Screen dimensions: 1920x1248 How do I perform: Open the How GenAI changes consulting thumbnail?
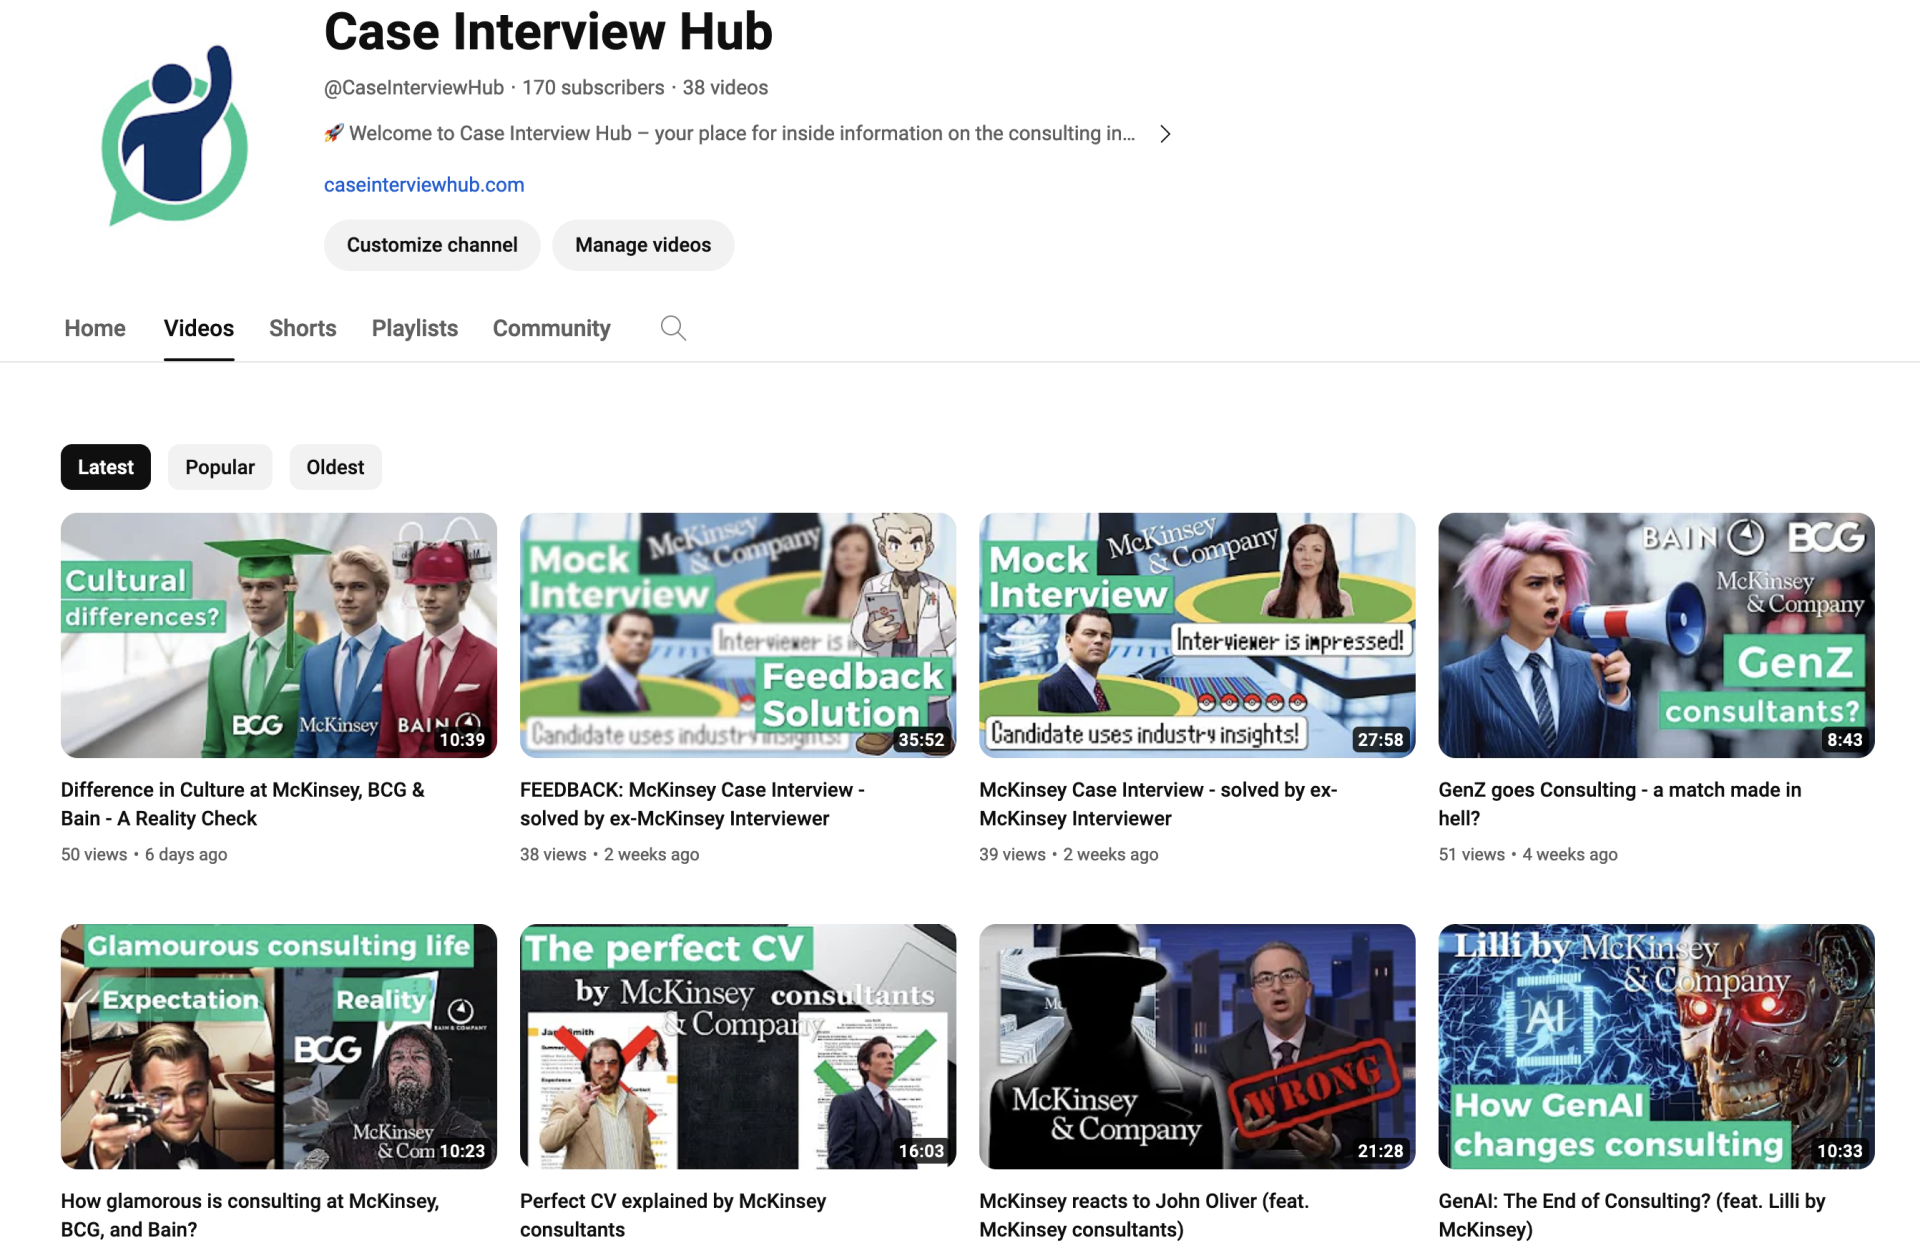click(x=1656, y=1046)
